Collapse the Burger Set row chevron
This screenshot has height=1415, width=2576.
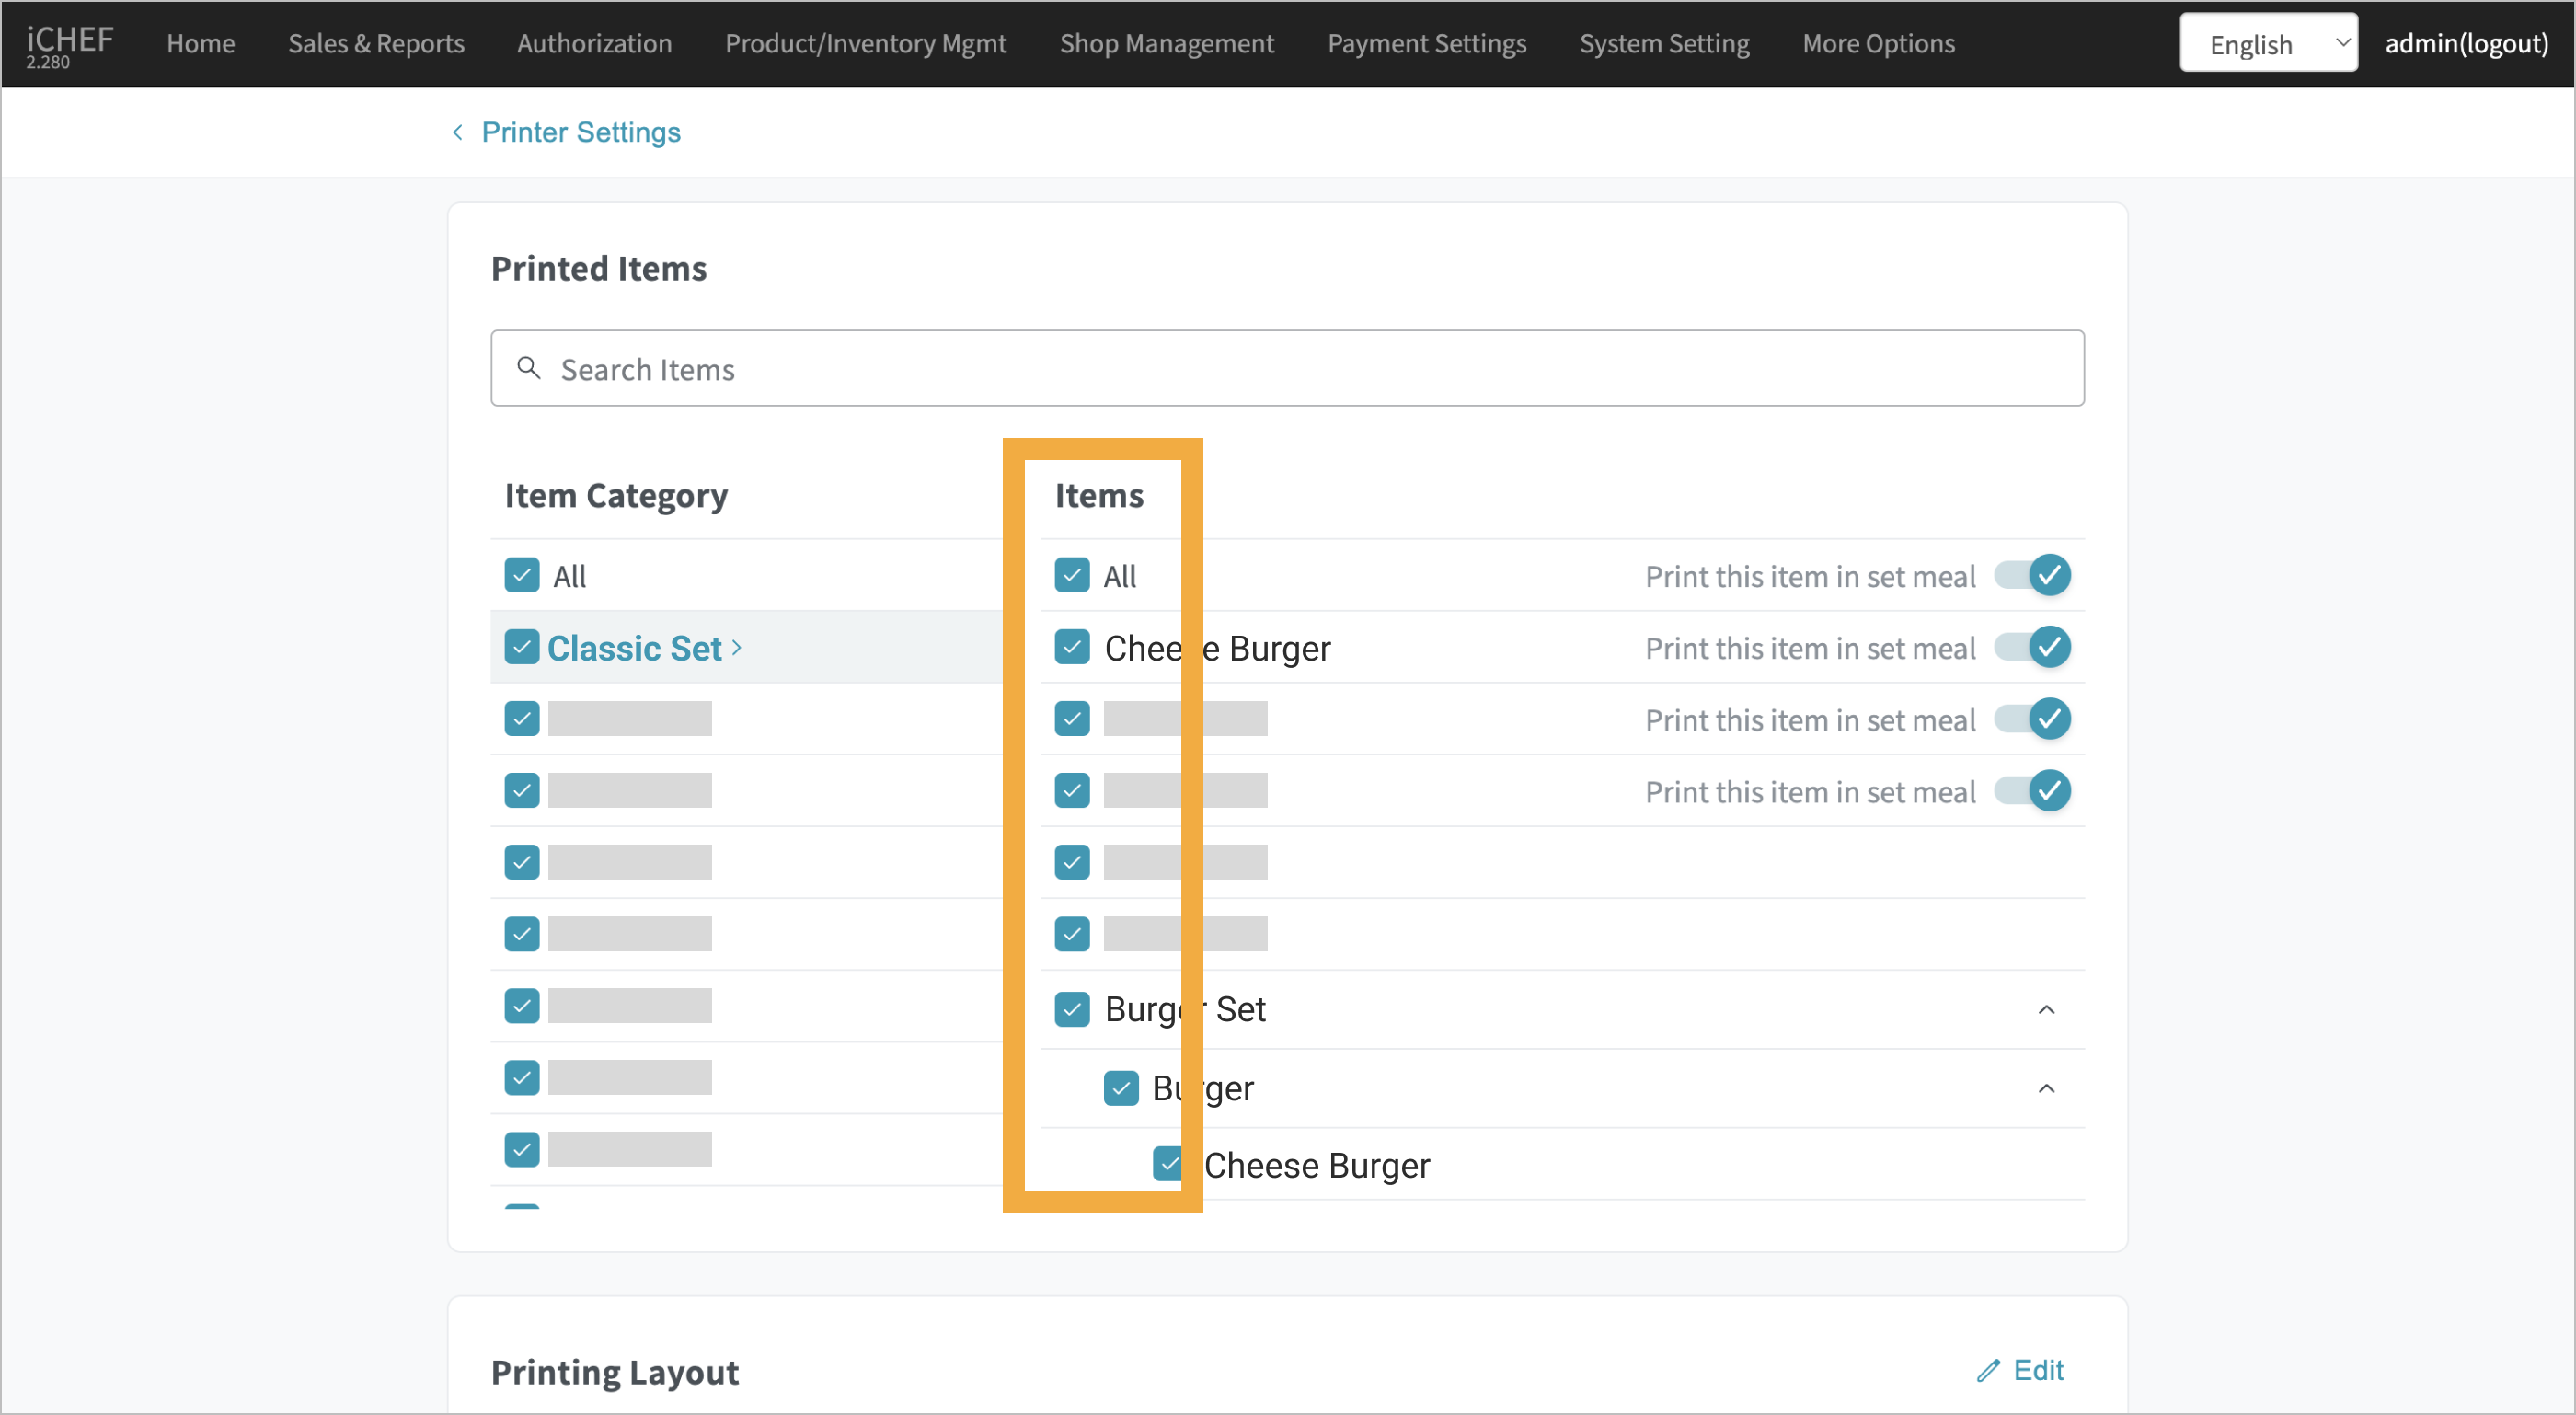[2046, 1009]
